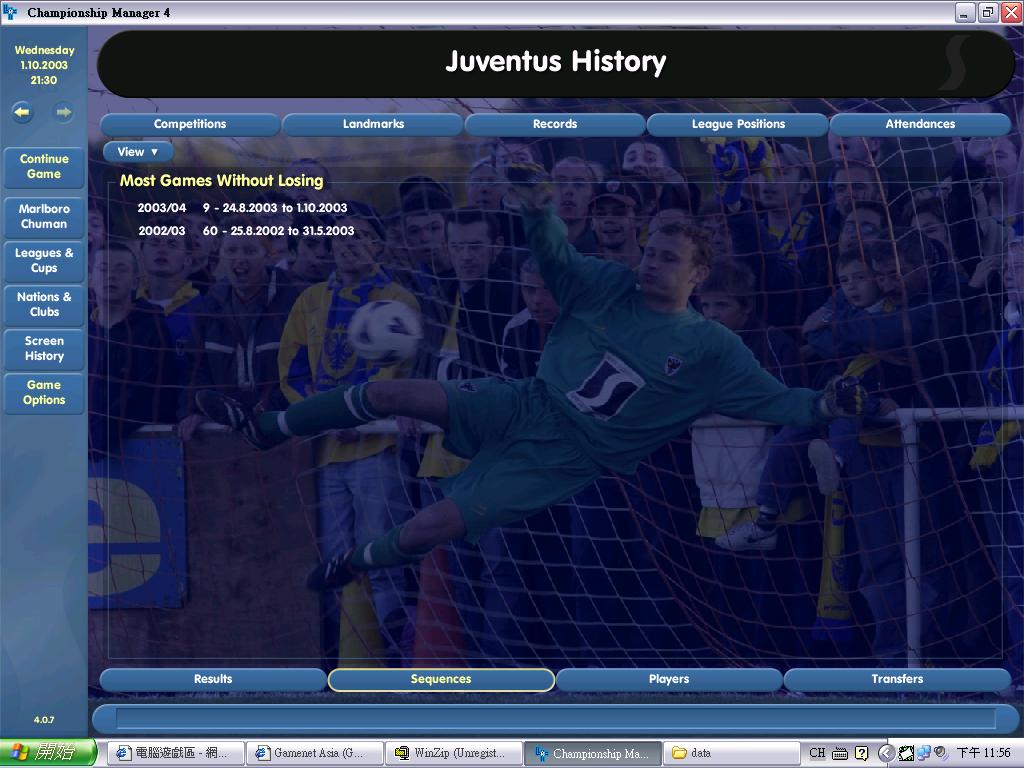Open the Records tab
The height and width of the screenshot is (768, 1024).
(x=555, y=124)
